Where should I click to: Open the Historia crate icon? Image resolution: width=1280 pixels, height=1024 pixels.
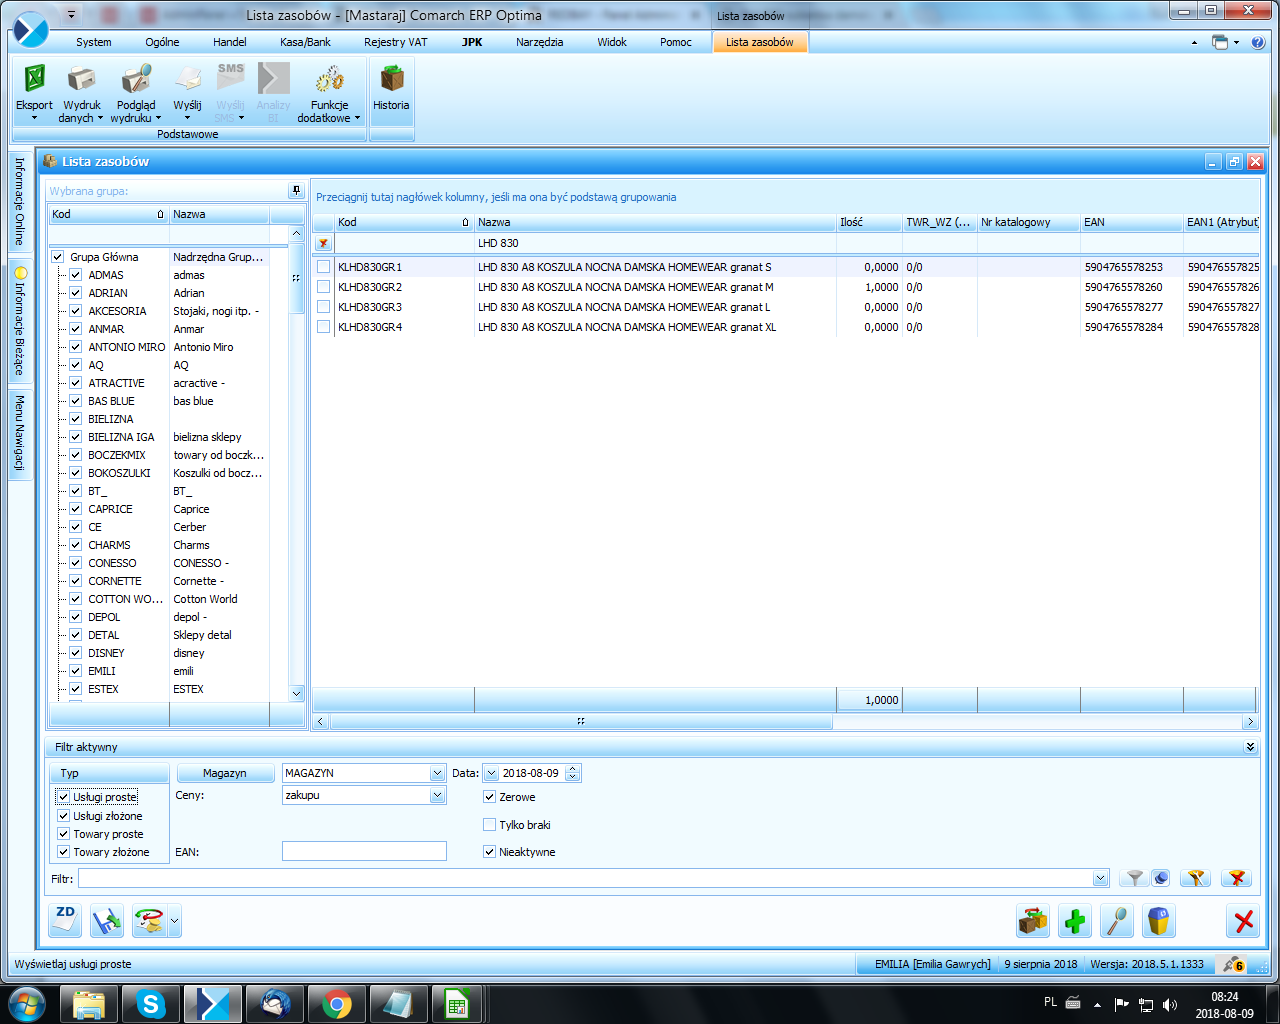(391, 80)
